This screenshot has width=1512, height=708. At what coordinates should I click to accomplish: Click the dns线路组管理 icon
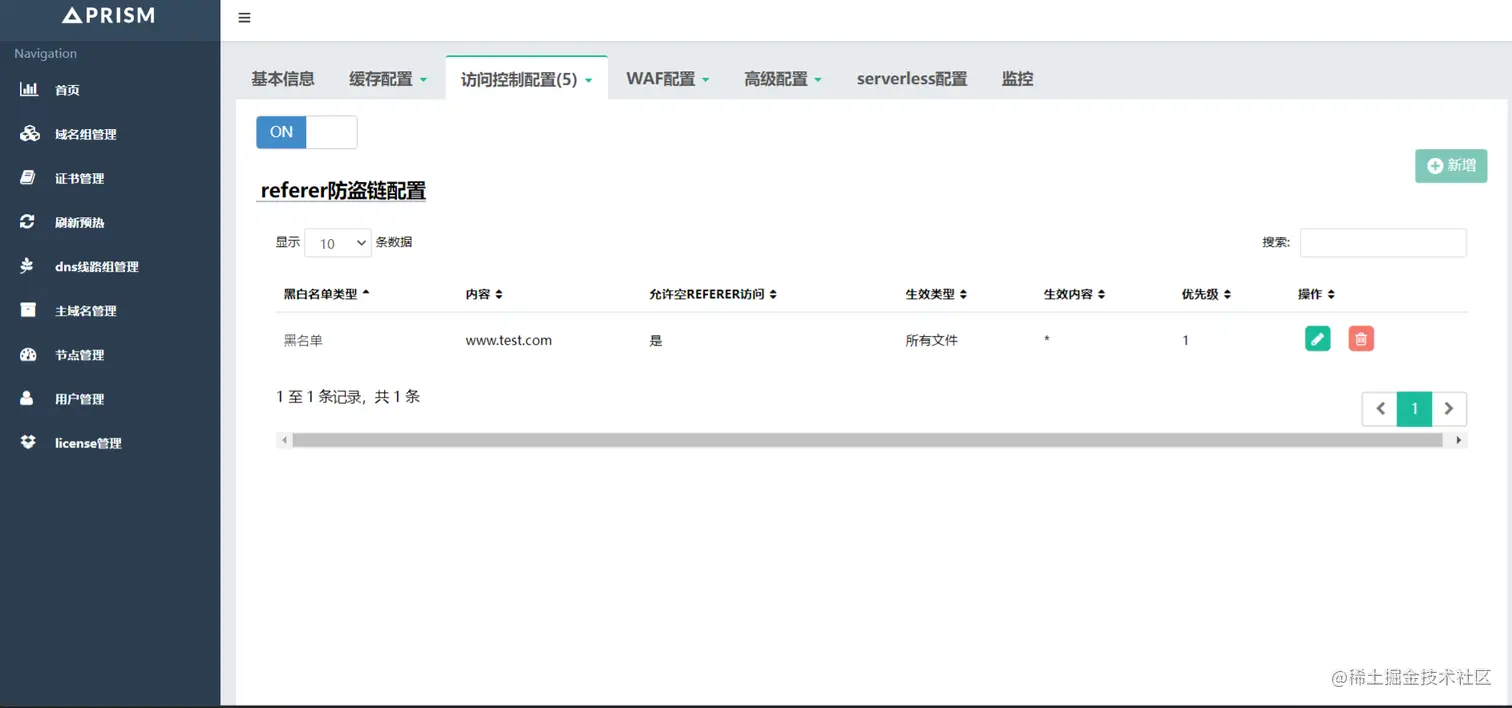coord(28,266)
